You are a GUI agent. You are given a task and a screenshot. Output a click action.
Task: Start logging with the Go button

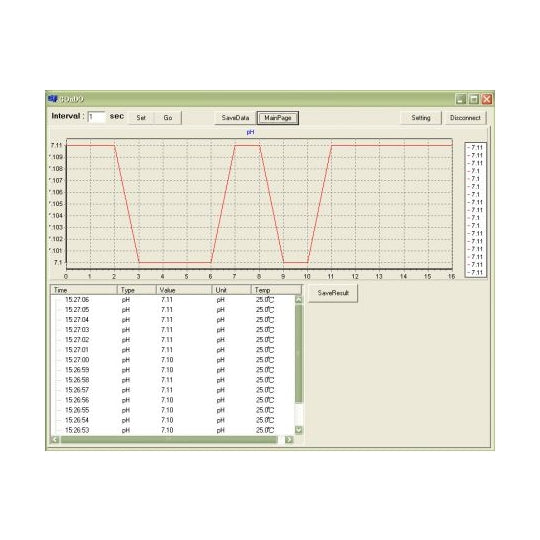coord(168,118)
